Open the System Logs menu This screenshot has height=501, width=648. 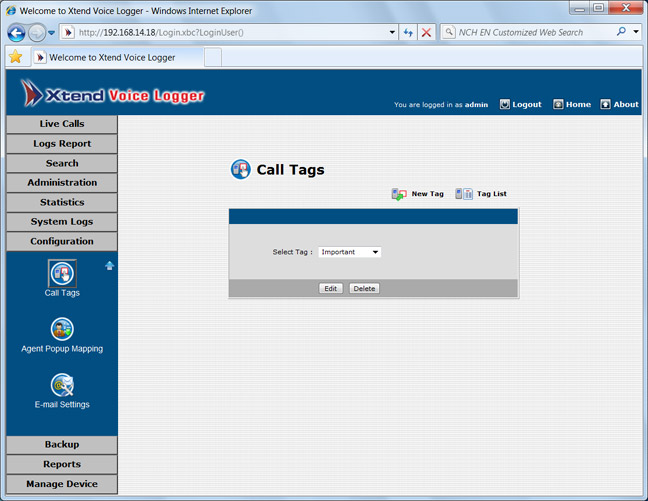(62, 222)
